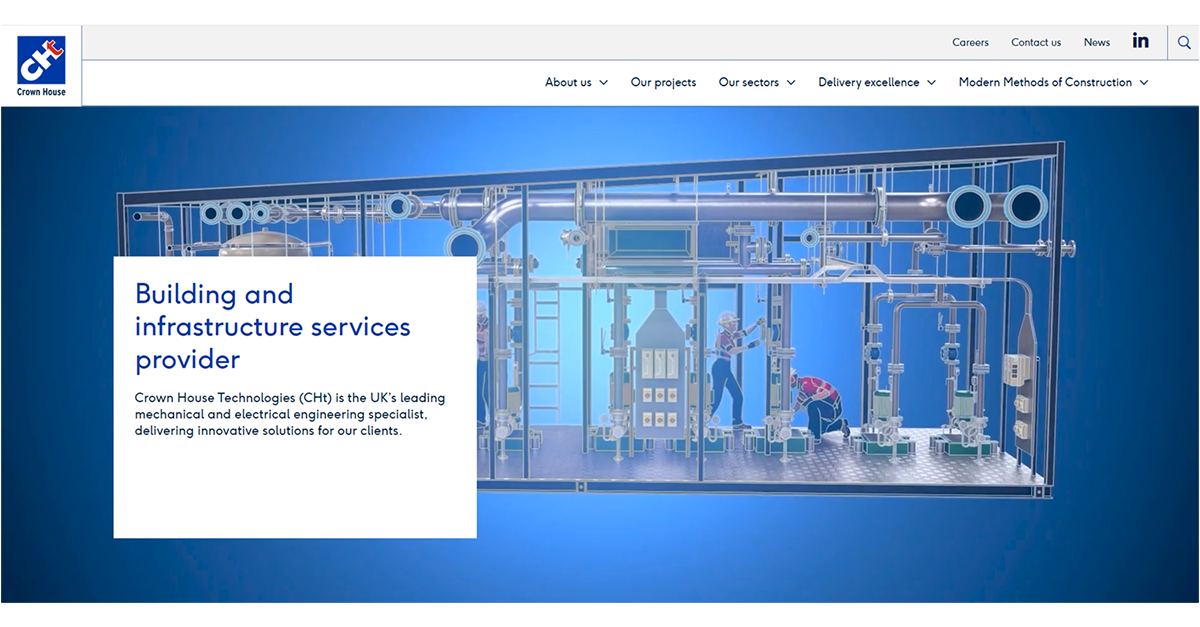Open Delivery excellence from the navigation
The image size is (1200, 627).
click(x=868, y=82)
